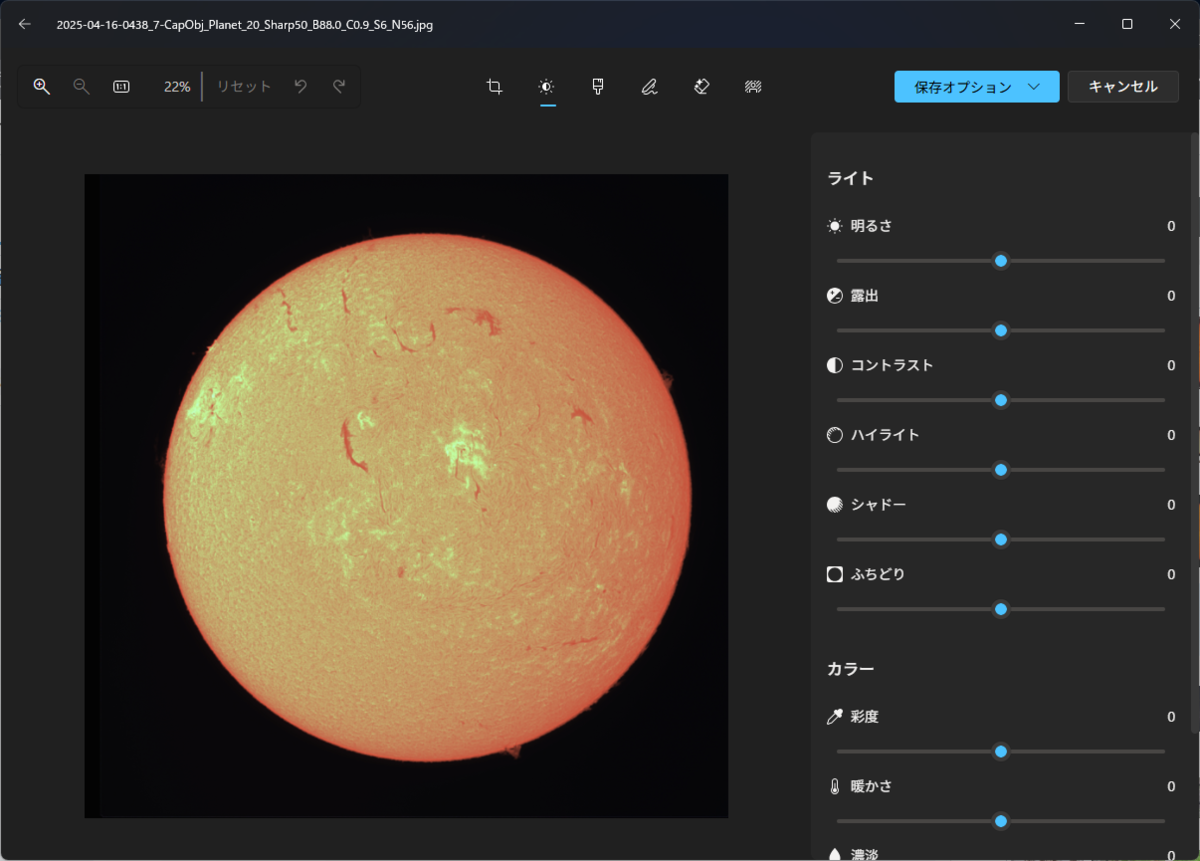The width and height of the screenshot is (1200, 861).
Task: Click the コントラスト half-circle icon
Action: click(835, 365)
